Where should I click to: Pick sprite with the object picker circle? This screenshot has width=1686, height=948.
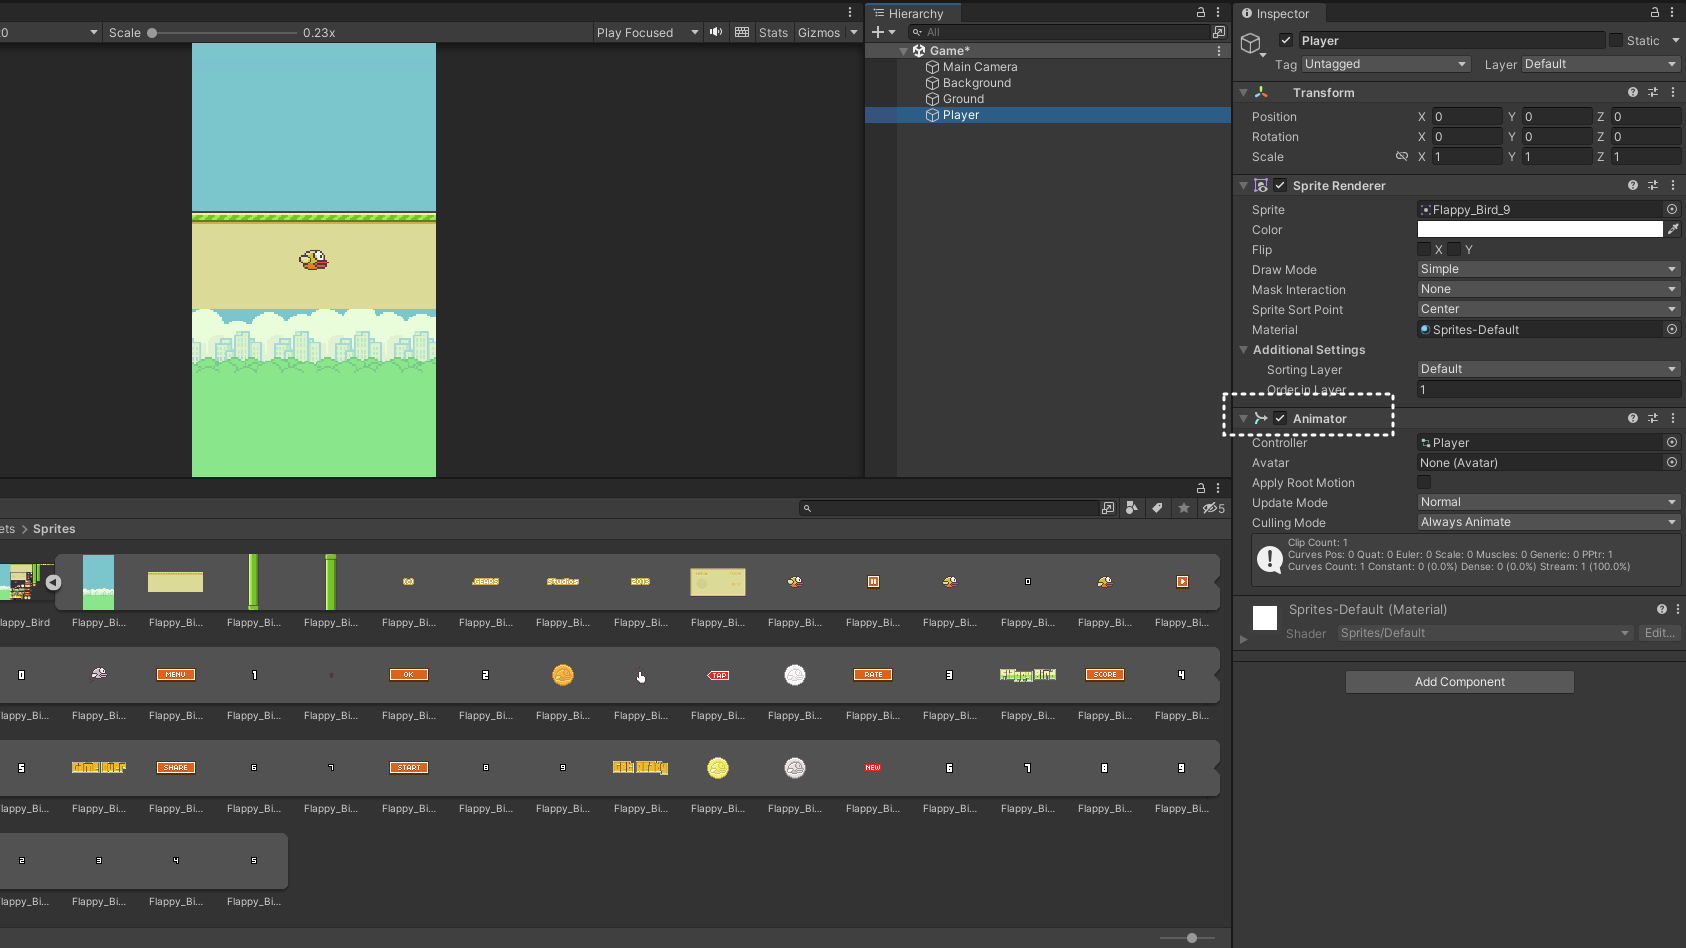1672,209
